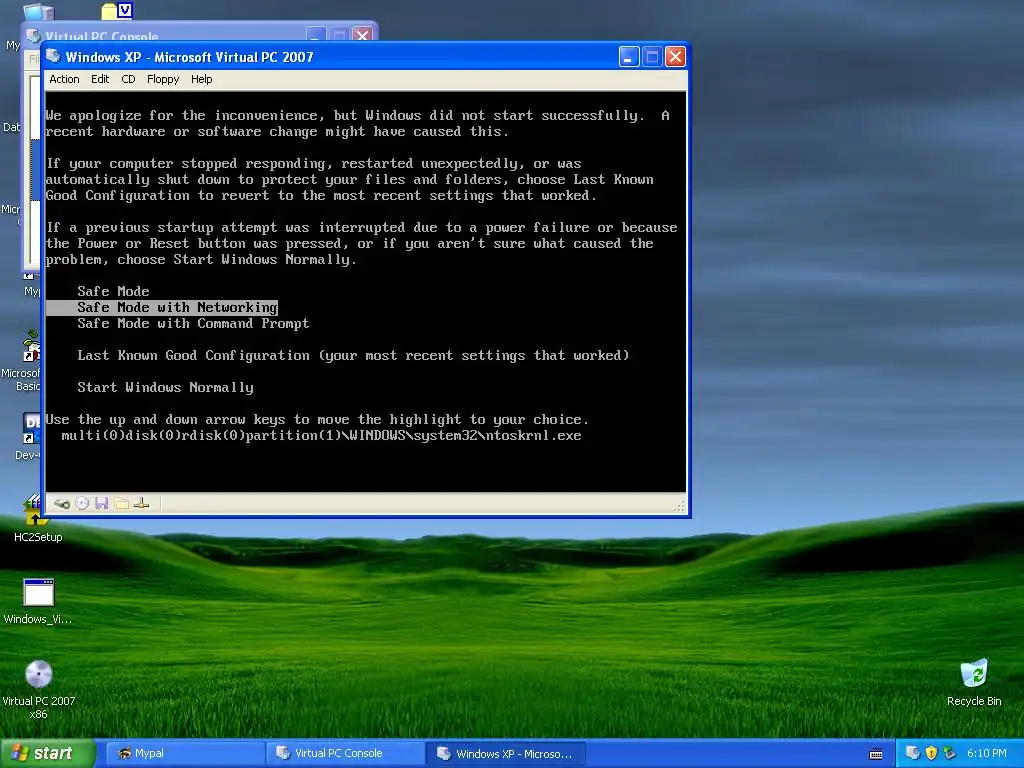Open the CD menu
Screen dimensions: 1024x768
coord(128,79)
